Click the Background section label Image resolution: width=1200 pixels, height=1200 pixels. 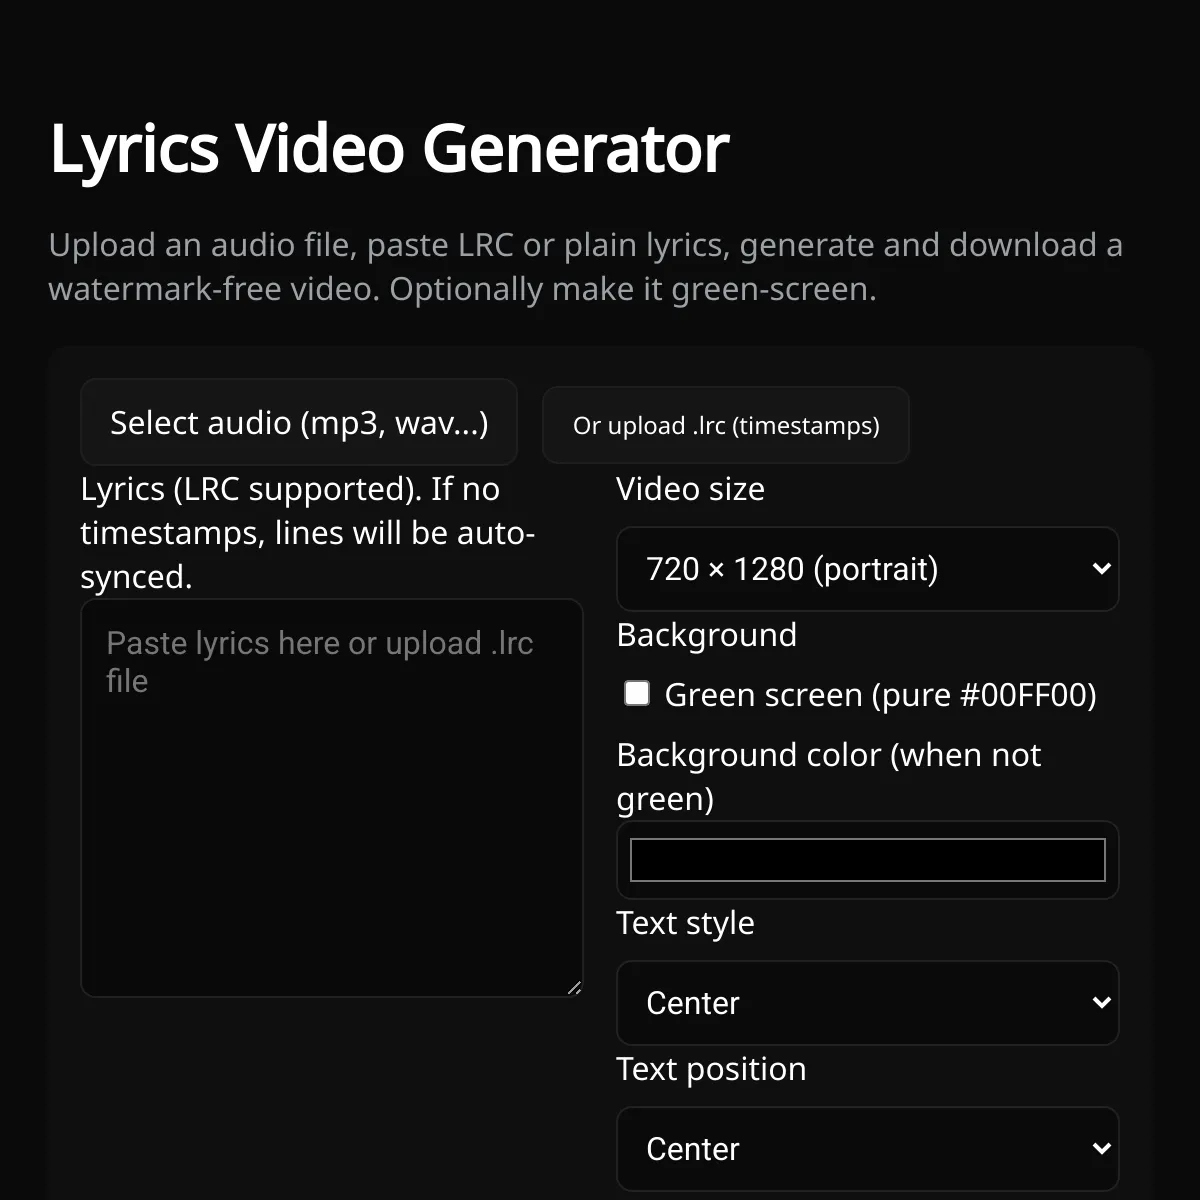pos(707,635)
